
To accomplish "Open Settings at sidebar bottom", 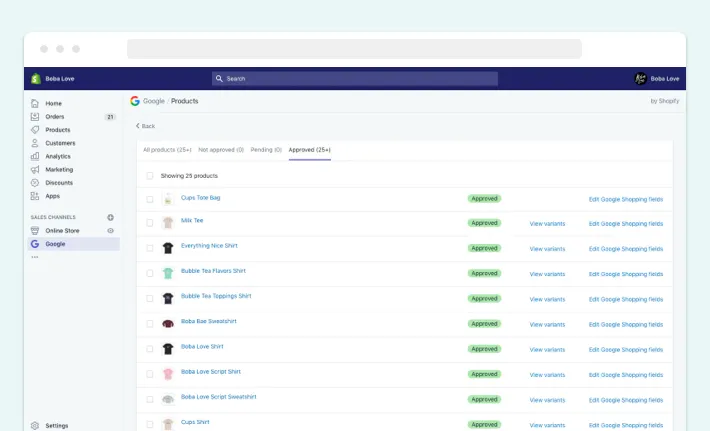I will click(57, 426).
